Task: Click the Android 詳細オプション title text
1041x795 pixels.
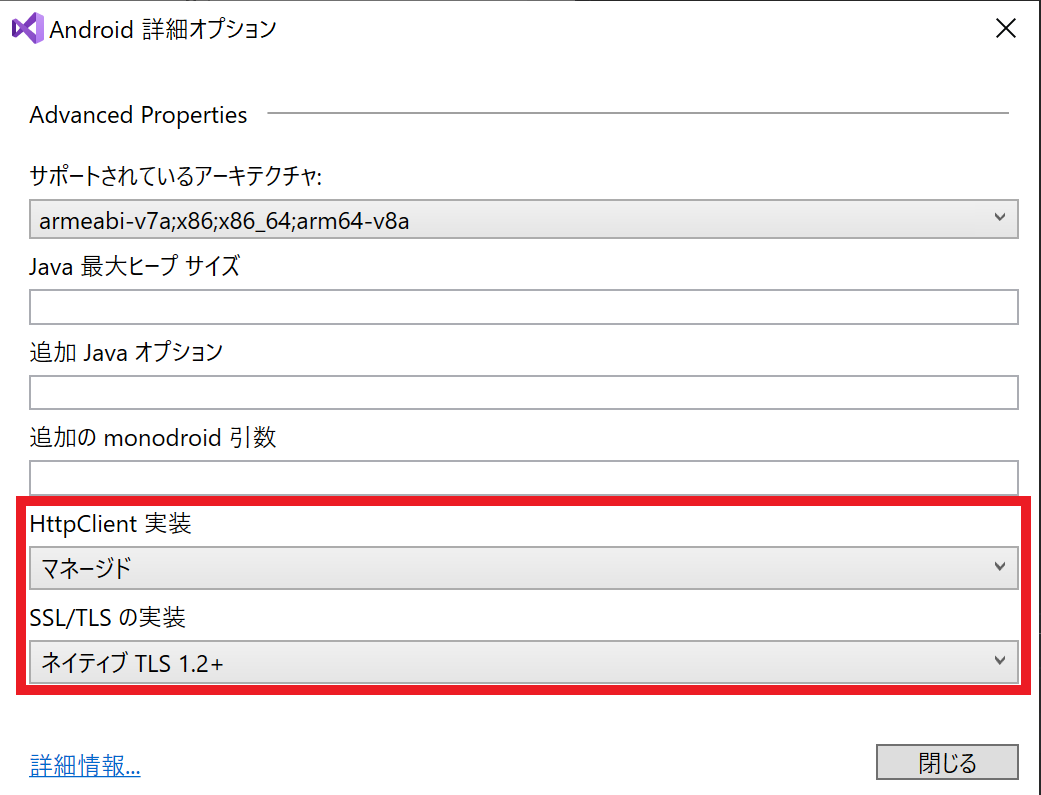Action: (163, 30)
